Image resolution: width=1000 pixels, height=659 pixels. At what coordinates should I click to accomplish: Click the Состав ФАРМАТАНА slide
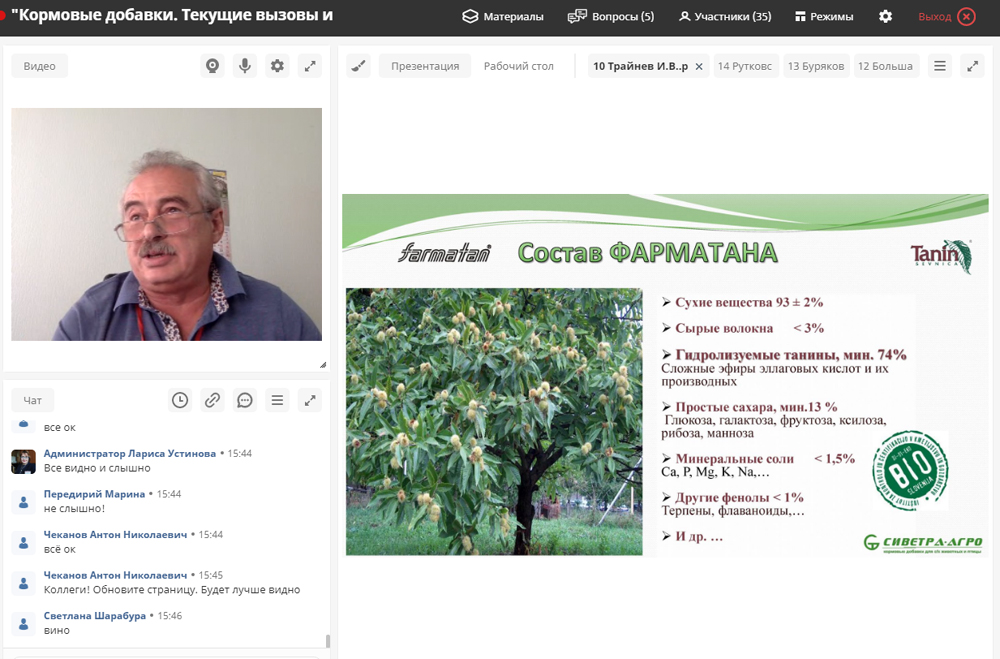click(665, 375)
